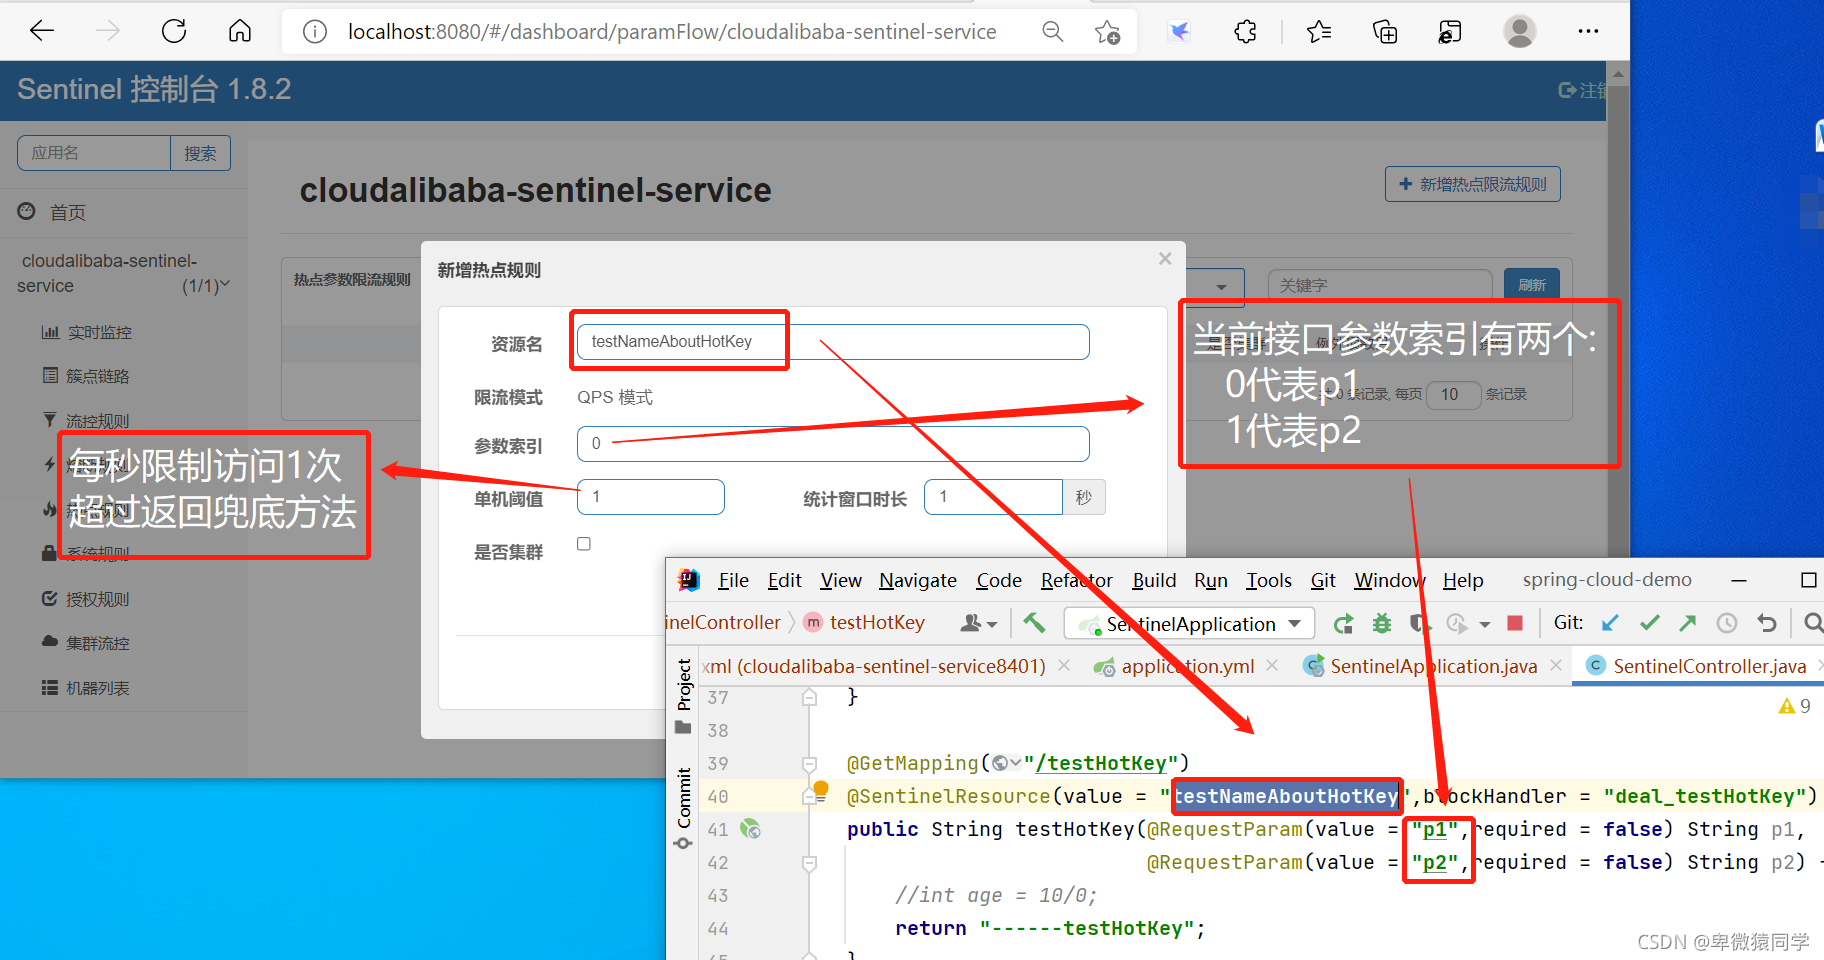Image resolution: width=1824 pixels, height=960 pixels.
Task: Click the zoom magnifier in address bar
Action: click(x=1052, y=32)
